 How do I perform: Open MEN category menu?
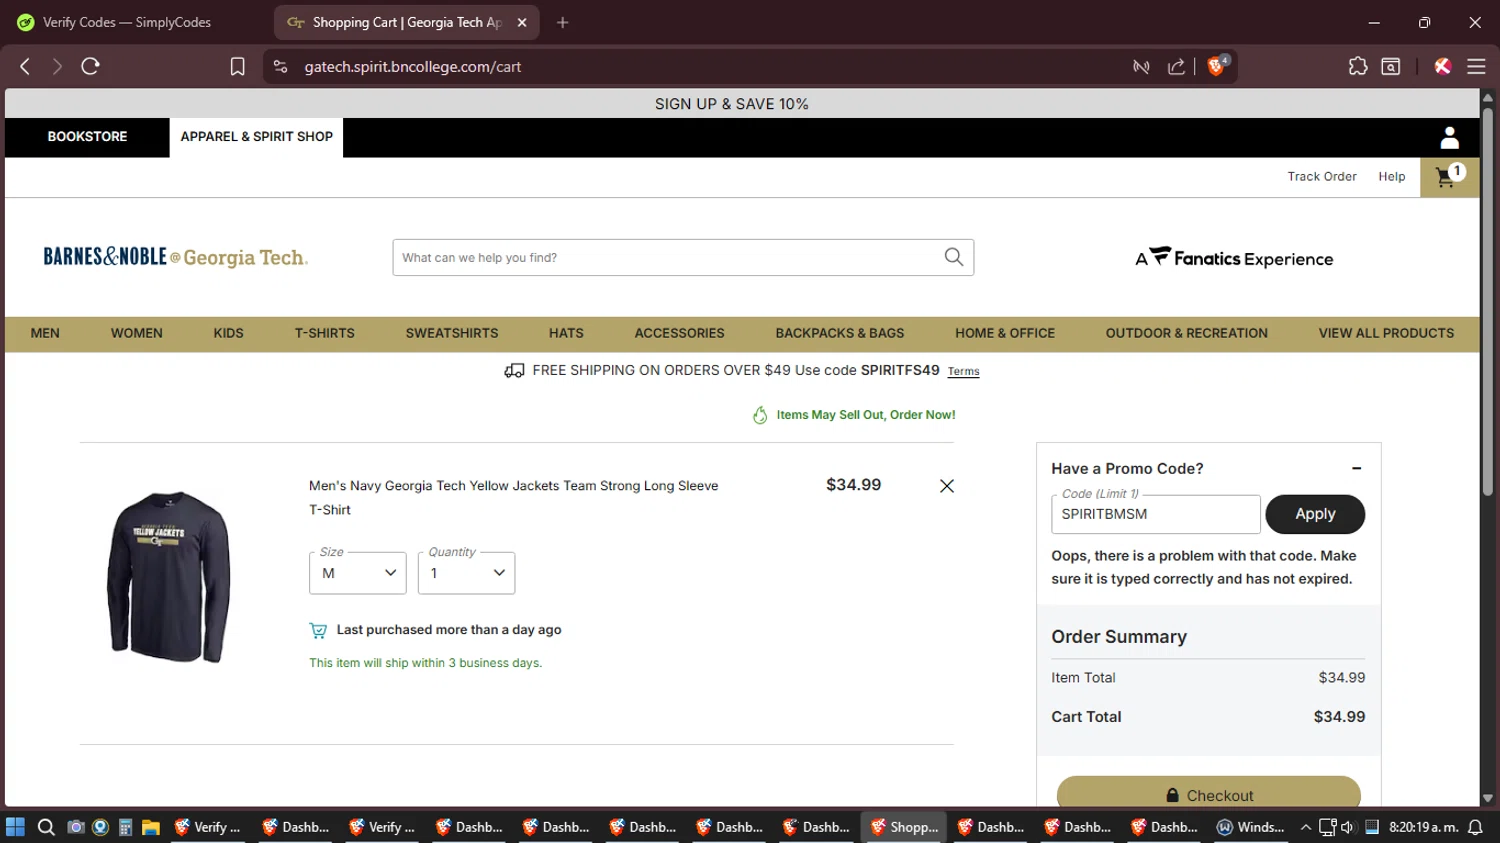45,333
